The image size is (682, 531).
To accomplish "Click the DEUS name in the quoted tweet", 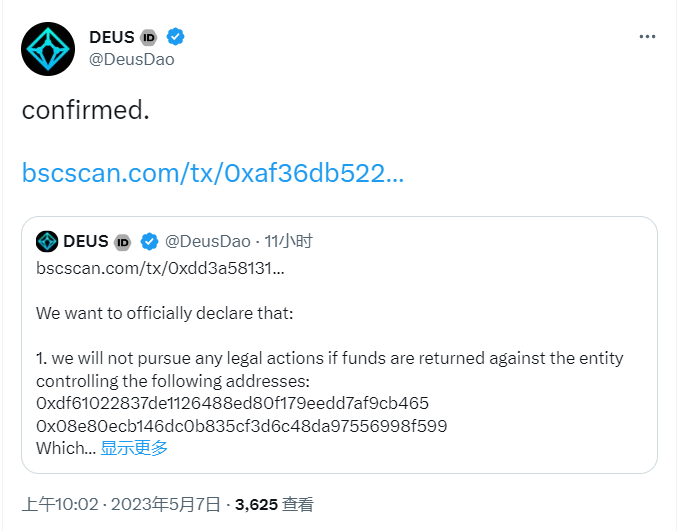I will [x=86, y=242].
